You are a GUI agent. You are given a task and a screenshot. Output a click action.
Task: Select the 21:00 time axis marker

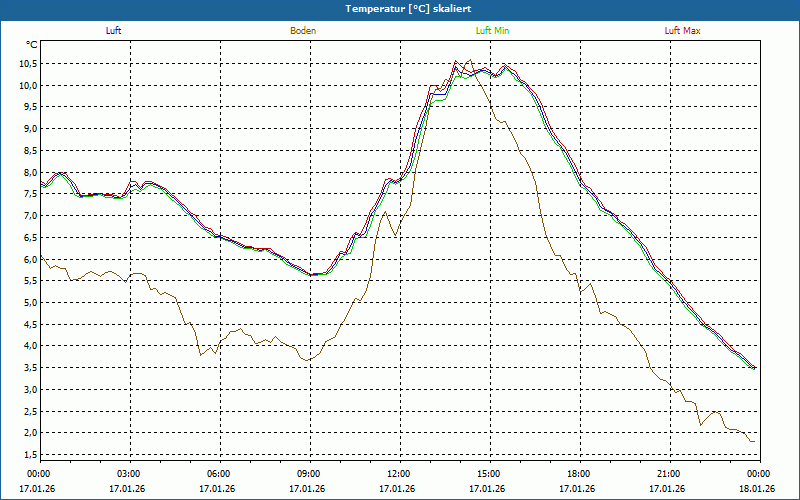668,474
